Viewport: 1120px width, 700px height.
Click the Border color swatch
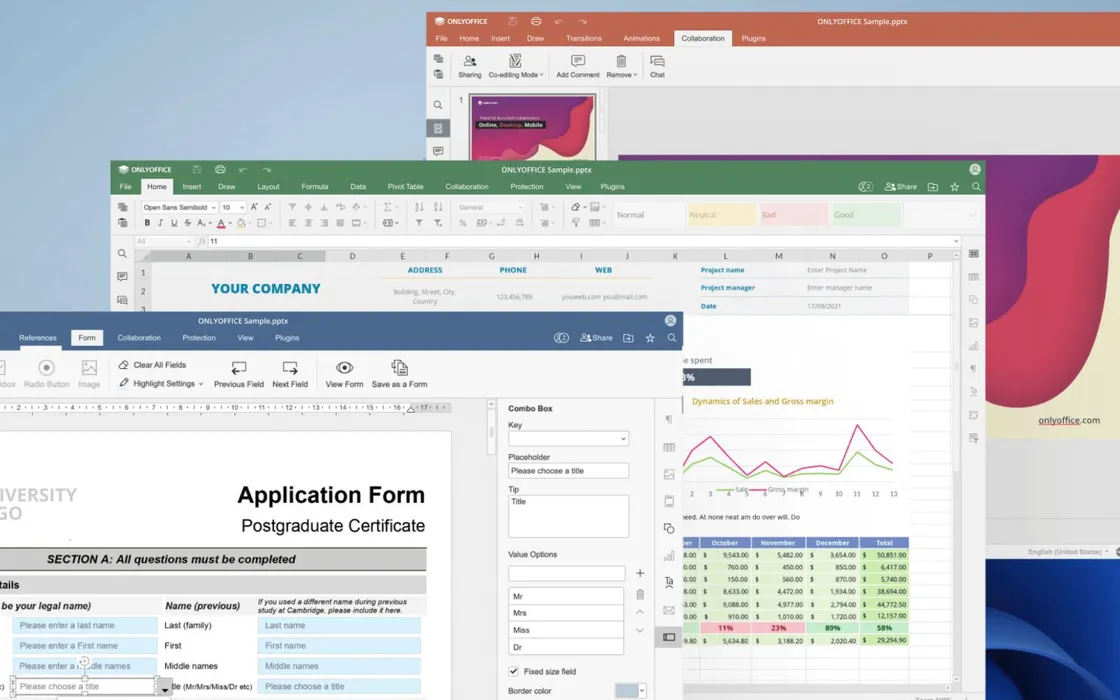click(626, 690)
